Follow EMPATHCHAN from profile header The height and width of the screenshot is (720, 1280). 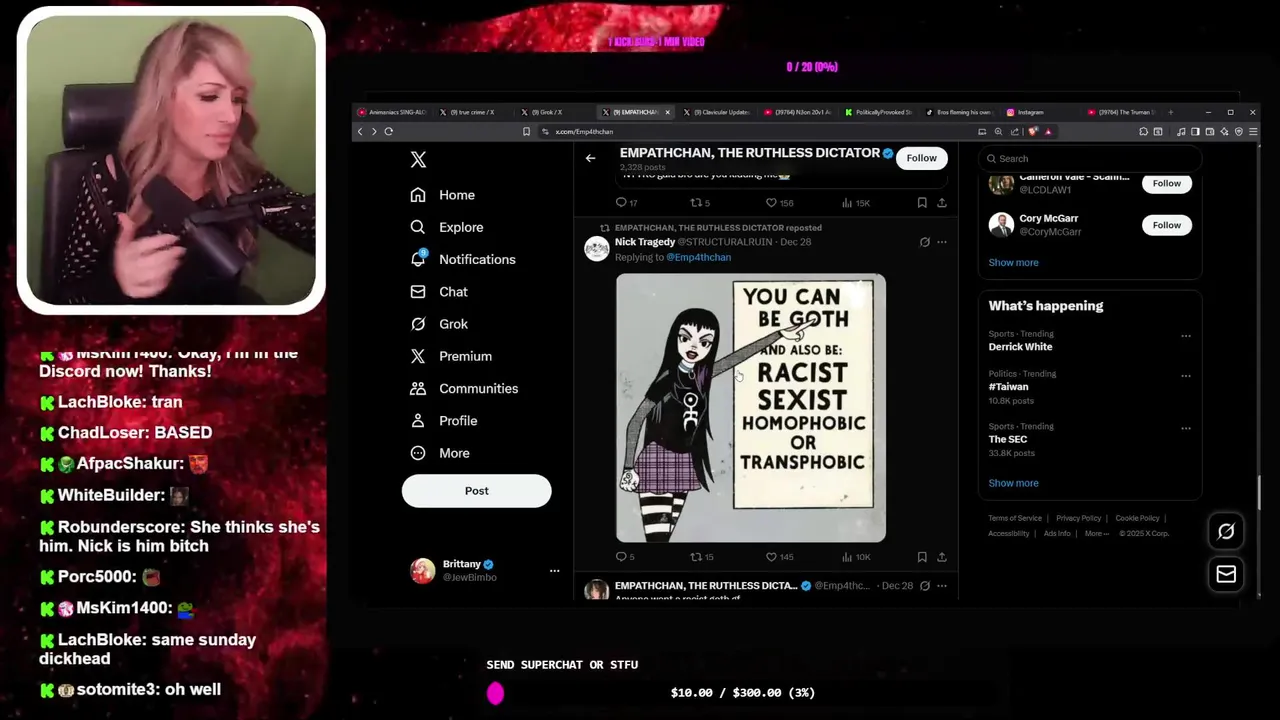coord(921,158)
